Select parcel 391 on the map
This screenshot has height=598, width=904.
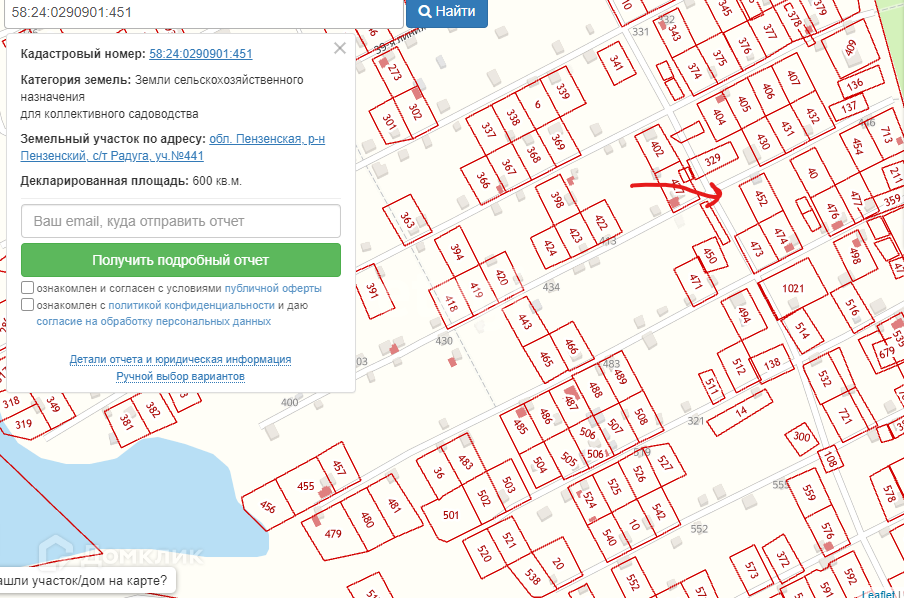tap(372, 291)
